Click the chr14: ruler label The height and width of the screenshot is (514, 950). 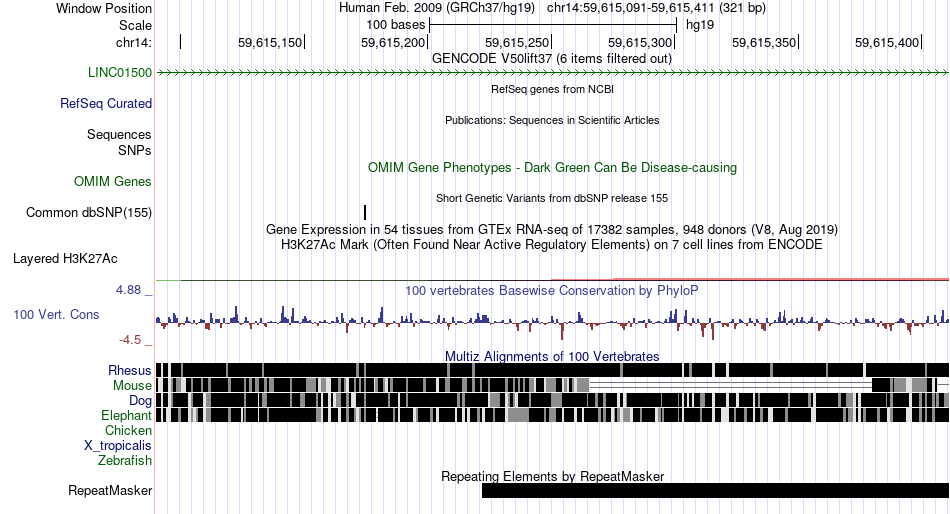[134, 43]
